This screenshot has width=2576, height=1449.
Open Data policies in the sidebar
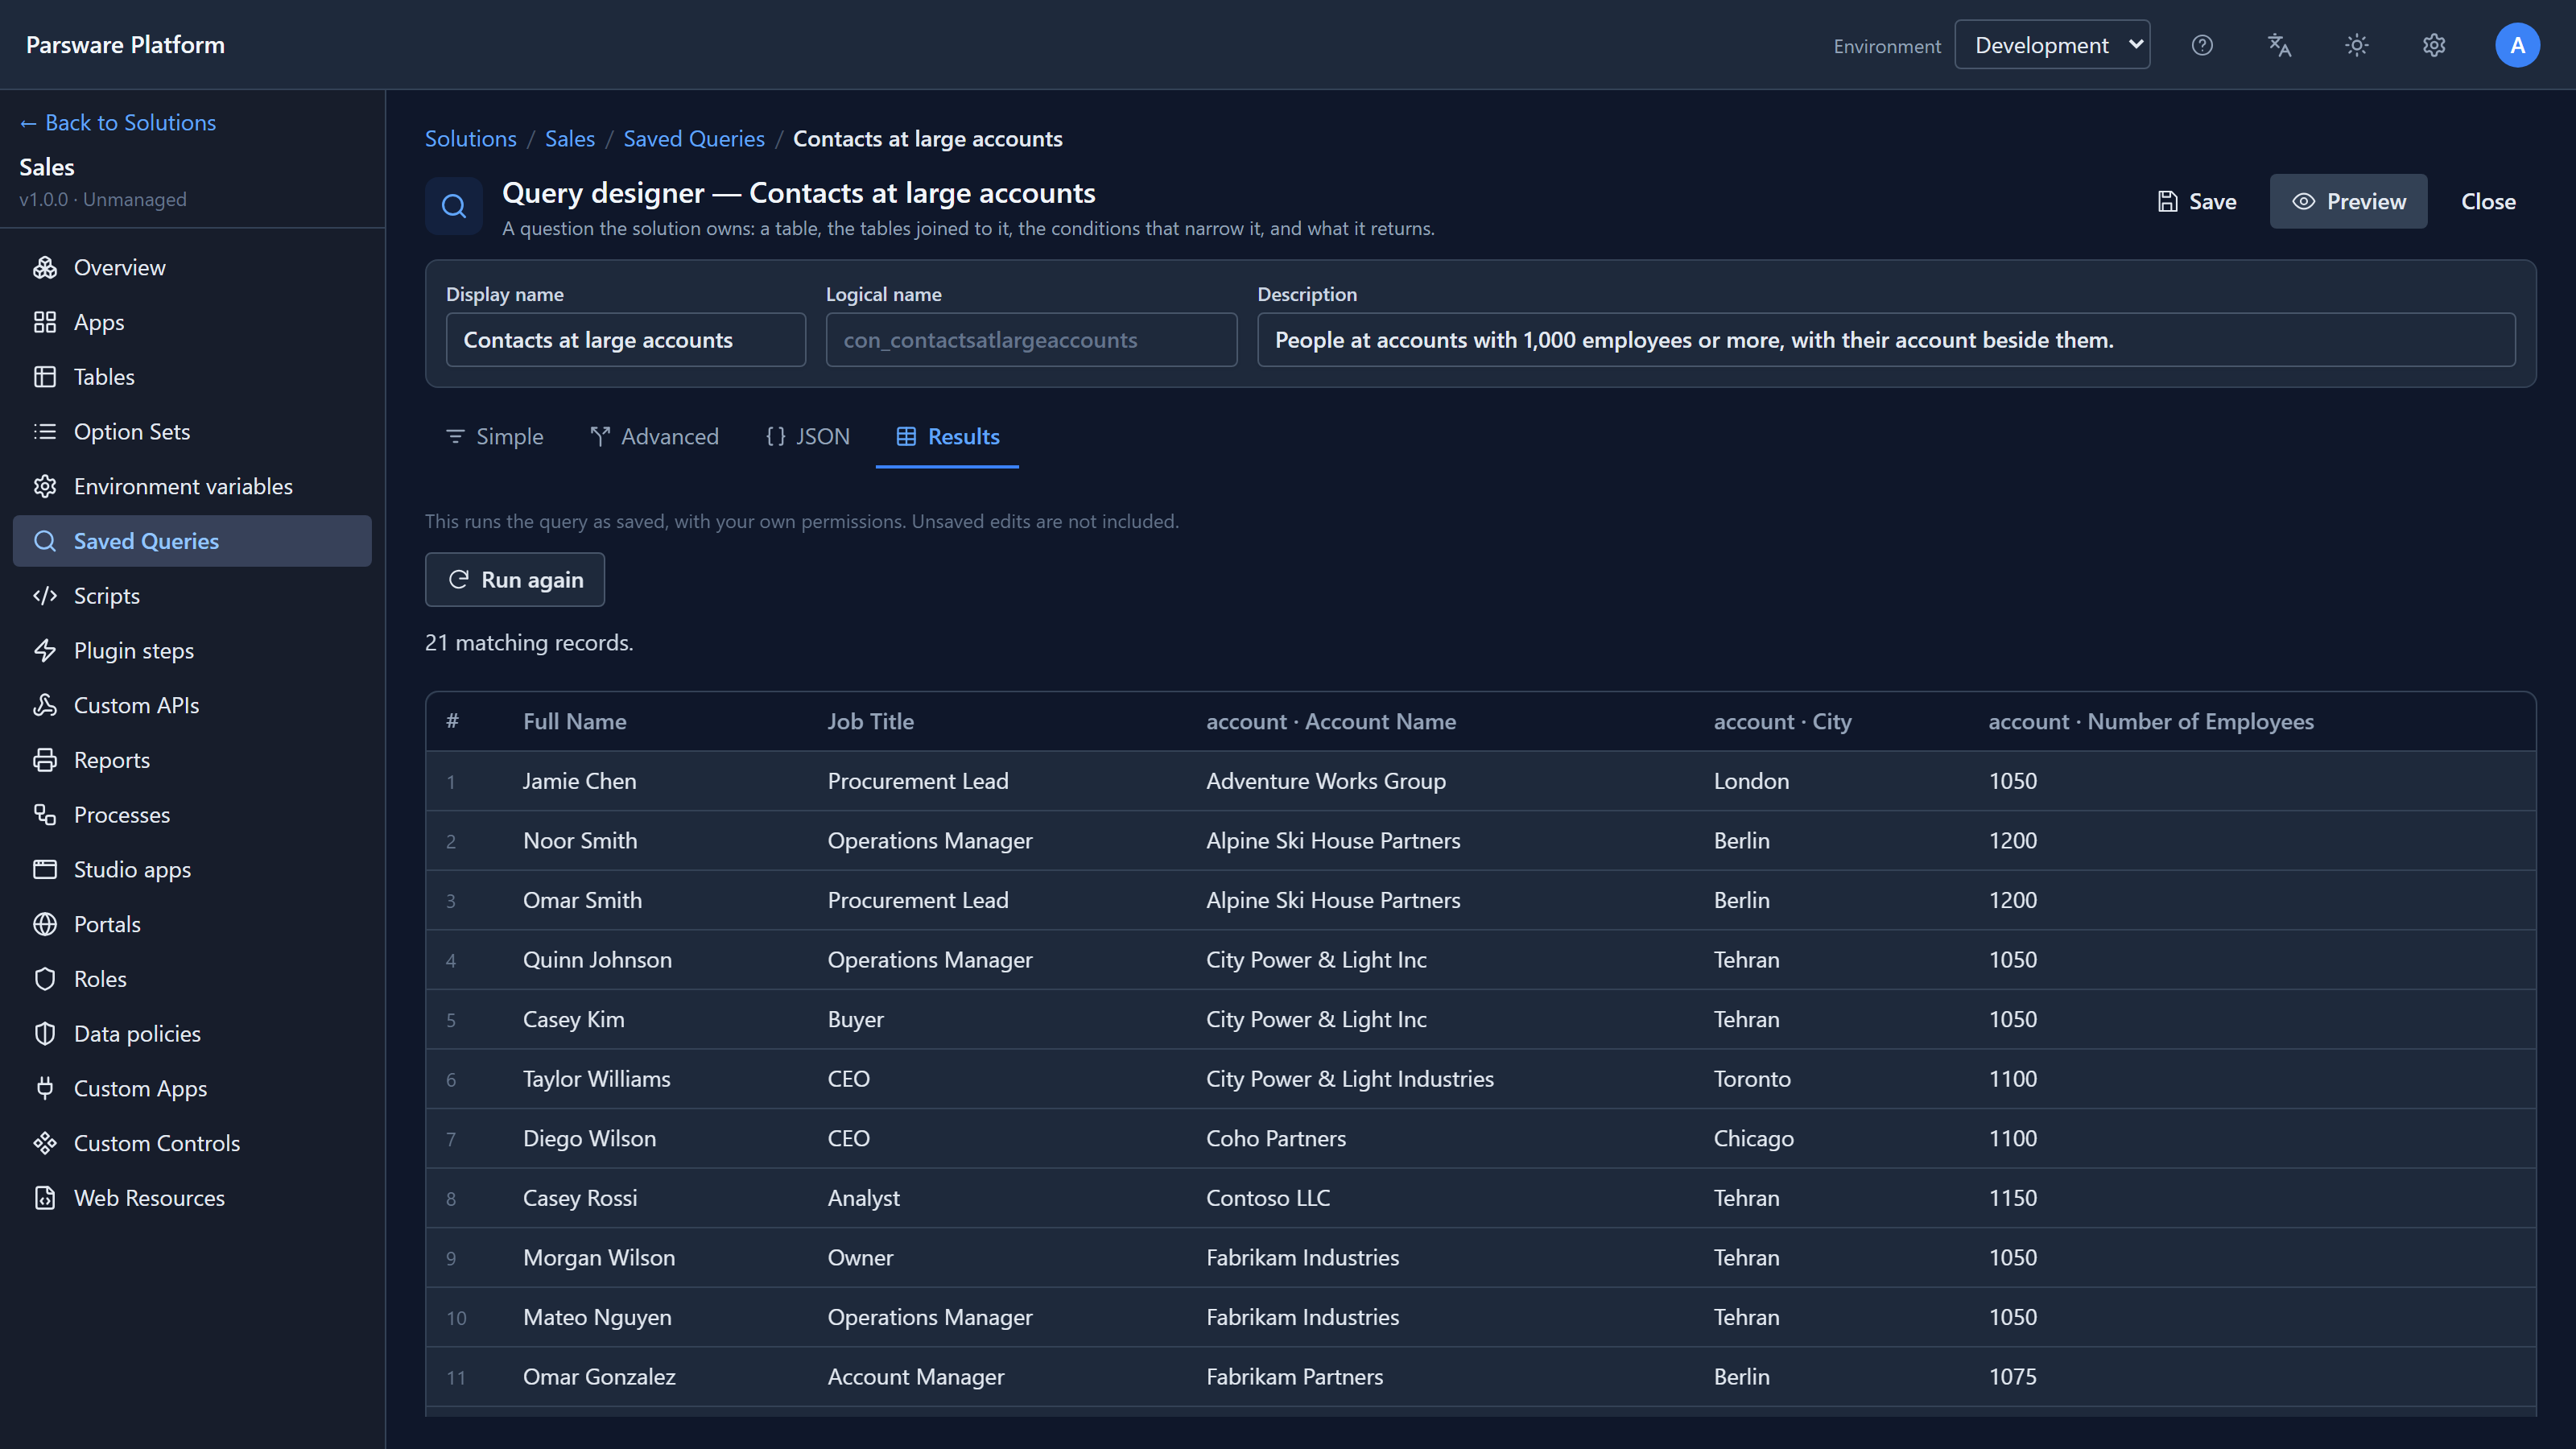192,1034
